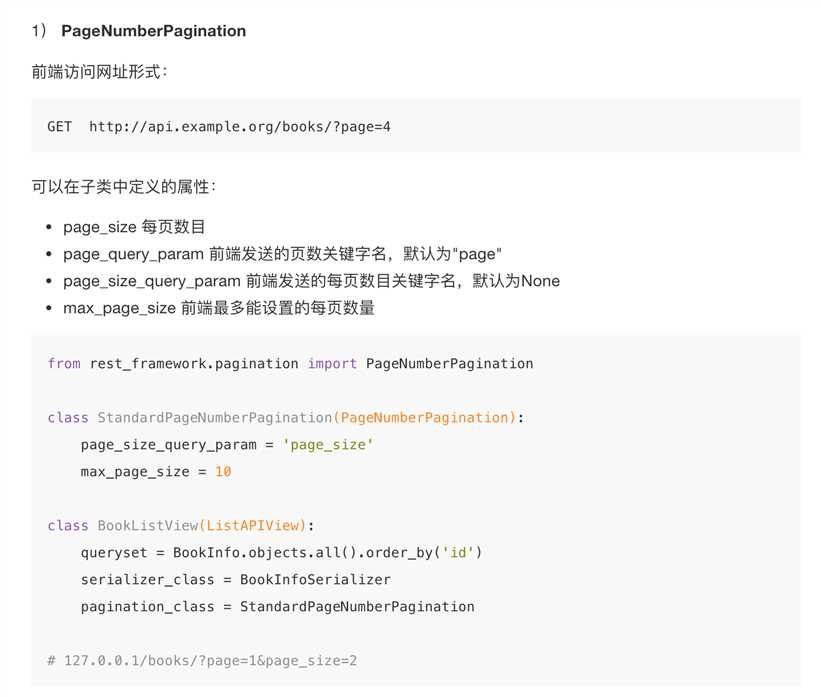Select the page_size 每页数目 bullet item

134,227
